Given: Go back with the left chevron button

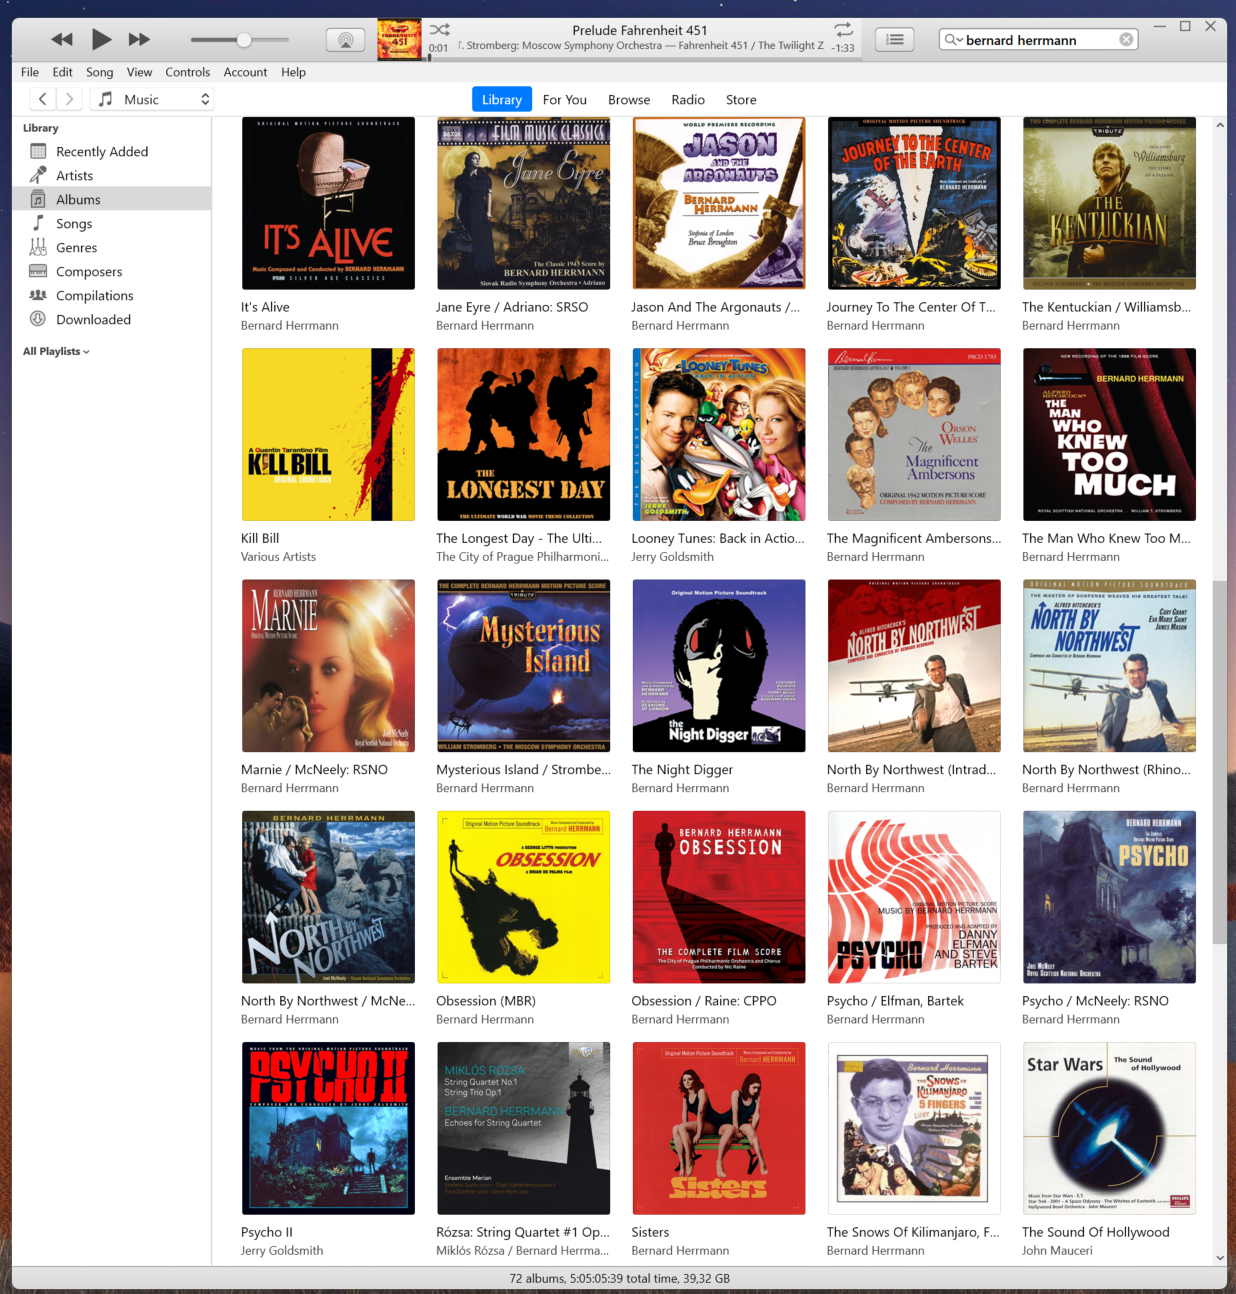Looking at the screenshot, I should [x=42, y=99].
